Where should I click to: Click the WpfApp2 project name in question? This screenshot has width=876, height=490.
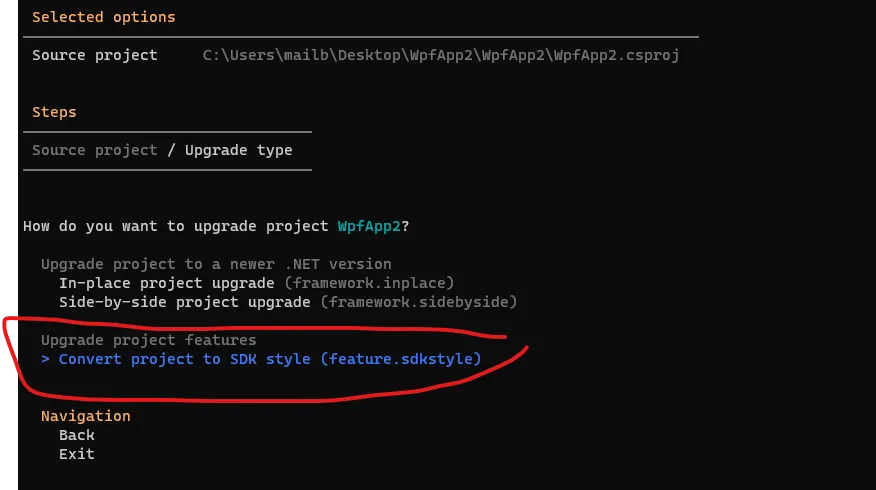click(x=369, y=226)
